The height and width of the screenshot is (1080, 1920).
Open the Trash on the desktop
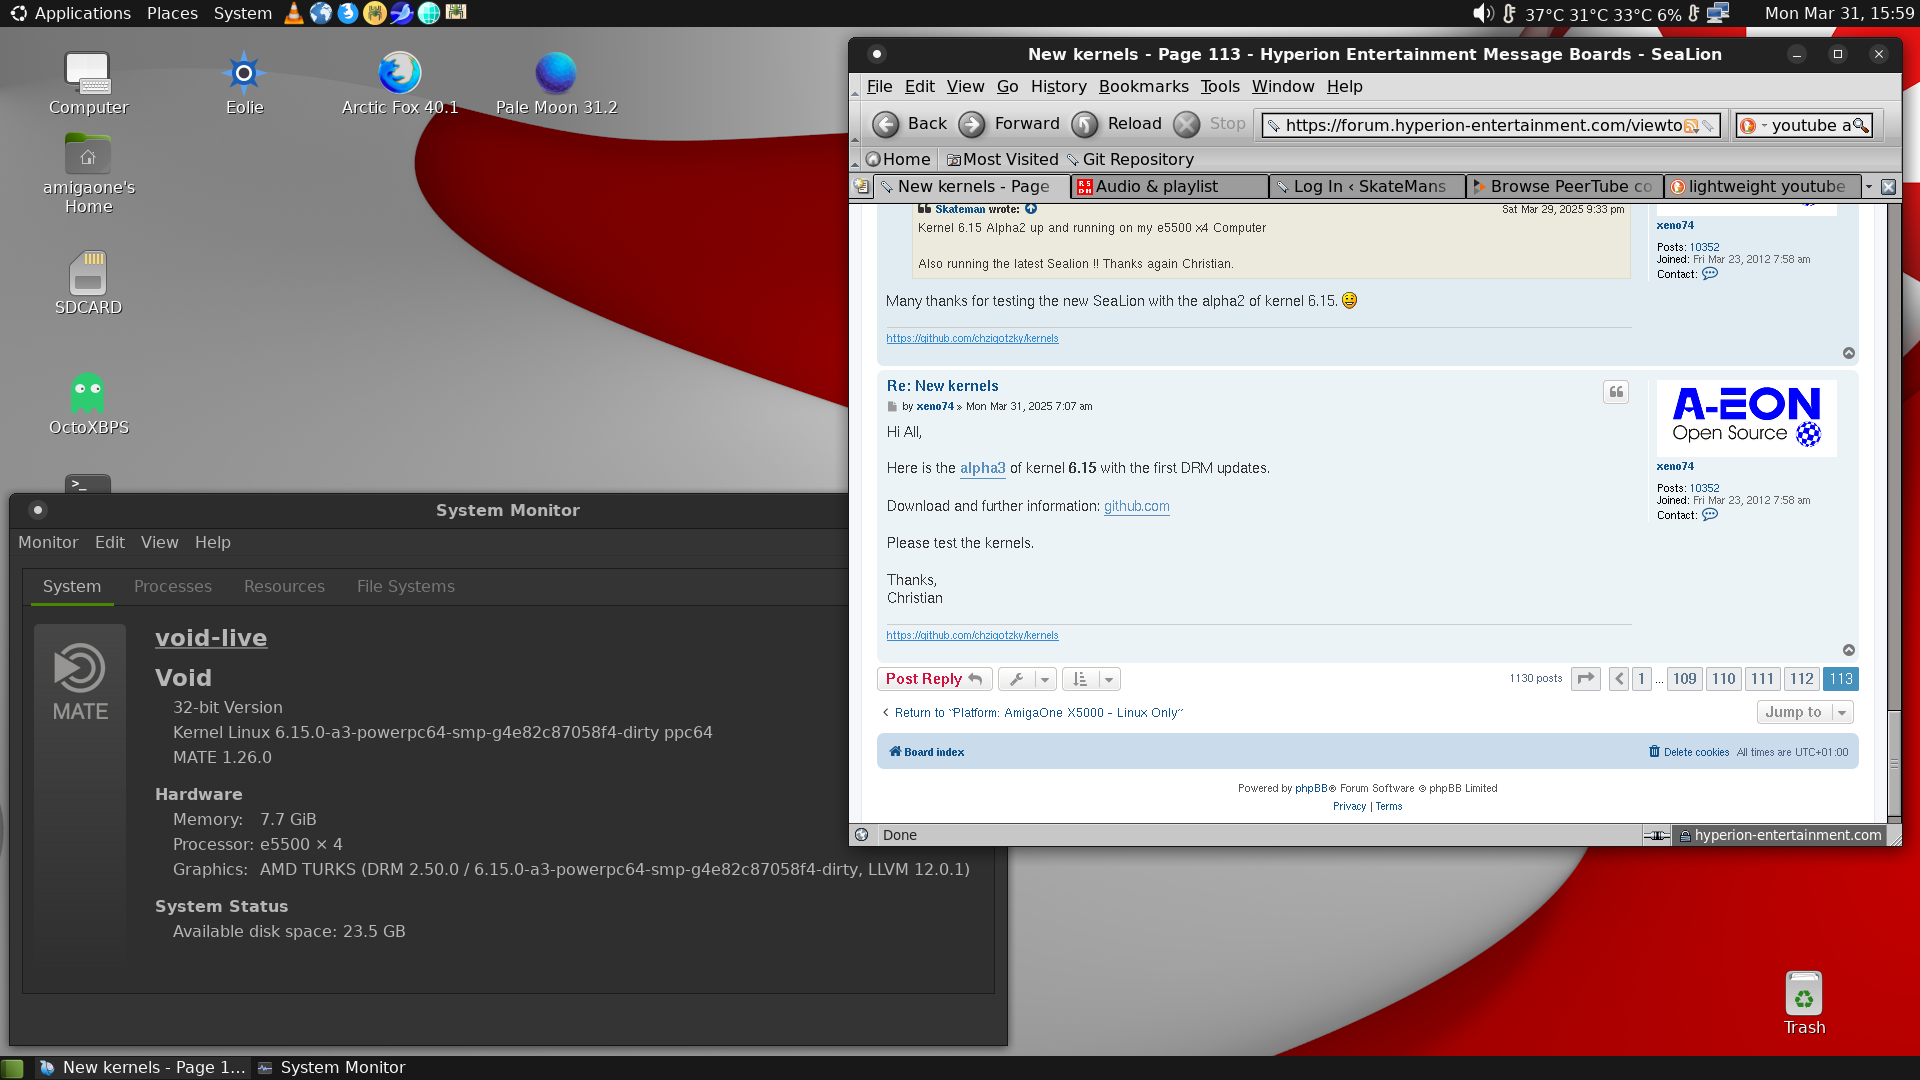[x=1804, y=1004]
